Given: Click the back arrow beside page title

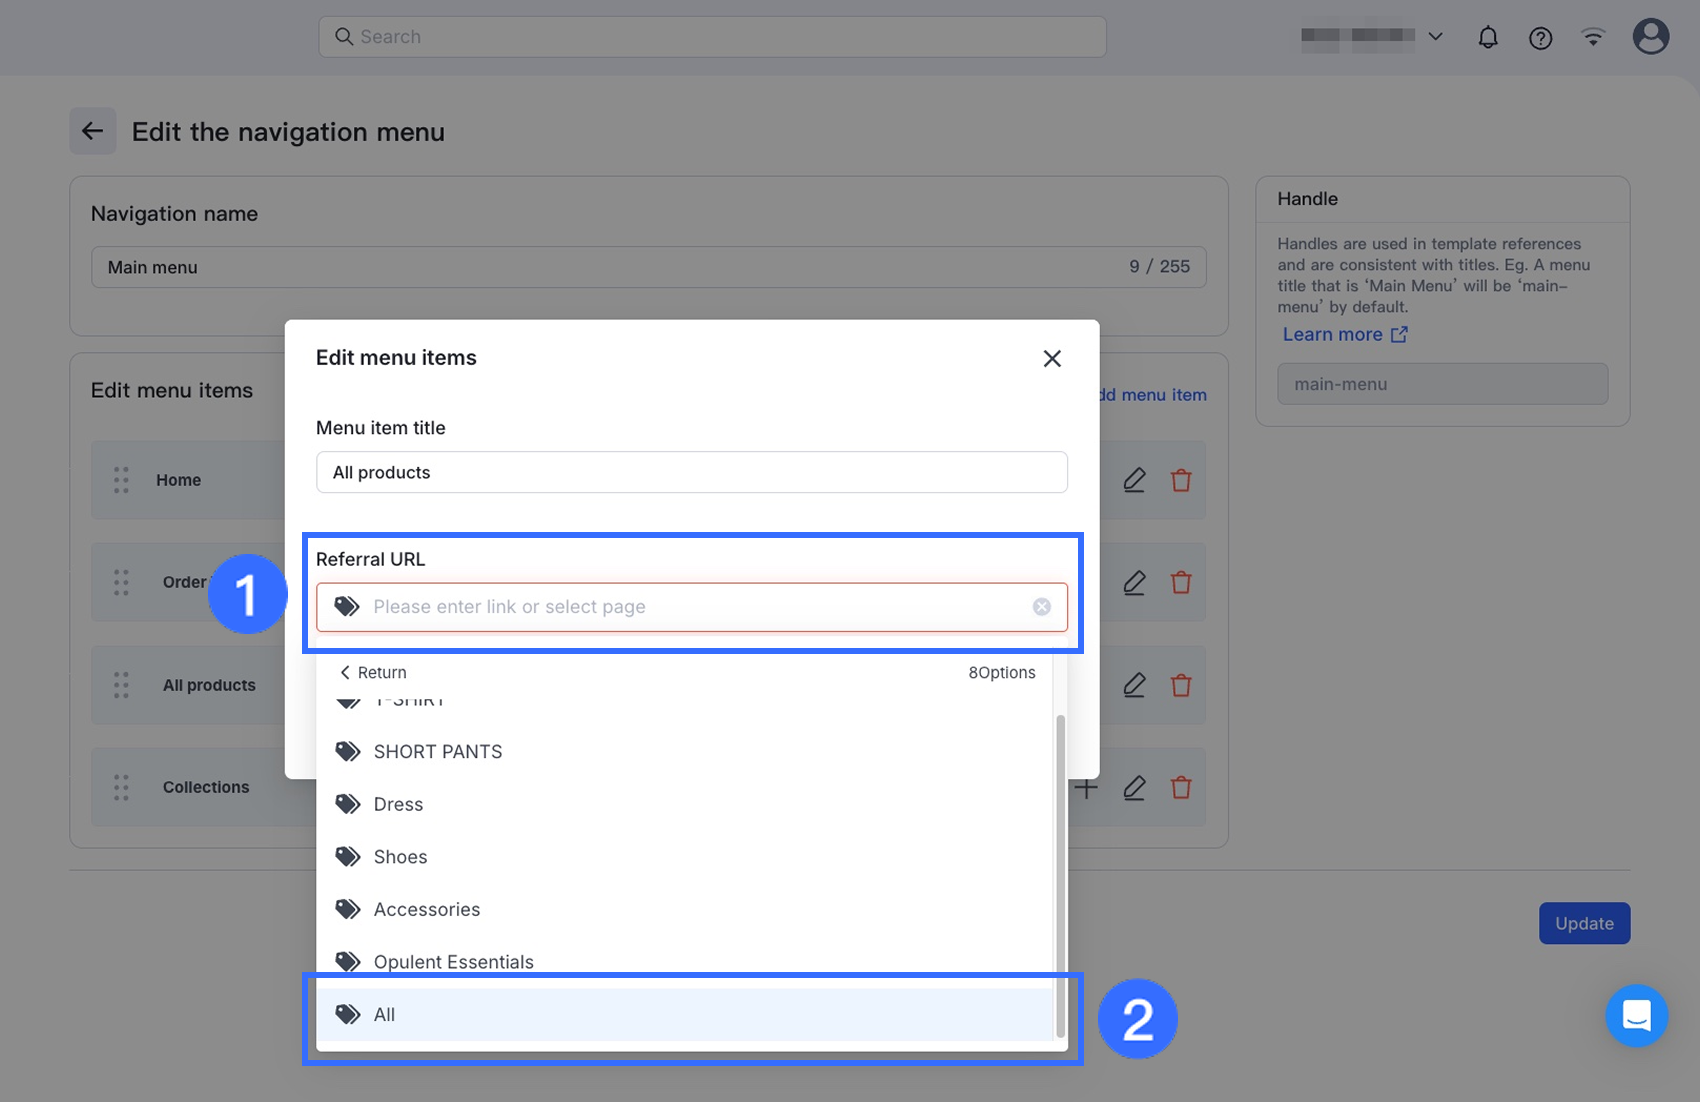Looking at the screenshot, I should coord(93,131).
